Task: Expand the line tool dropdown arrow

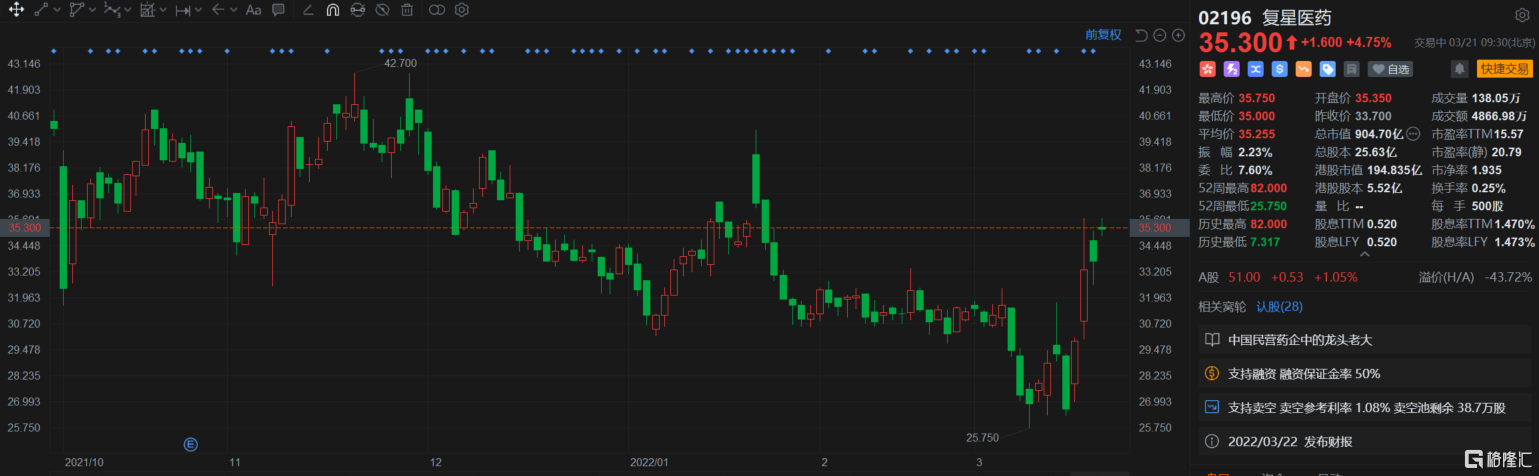Action: 58,10
